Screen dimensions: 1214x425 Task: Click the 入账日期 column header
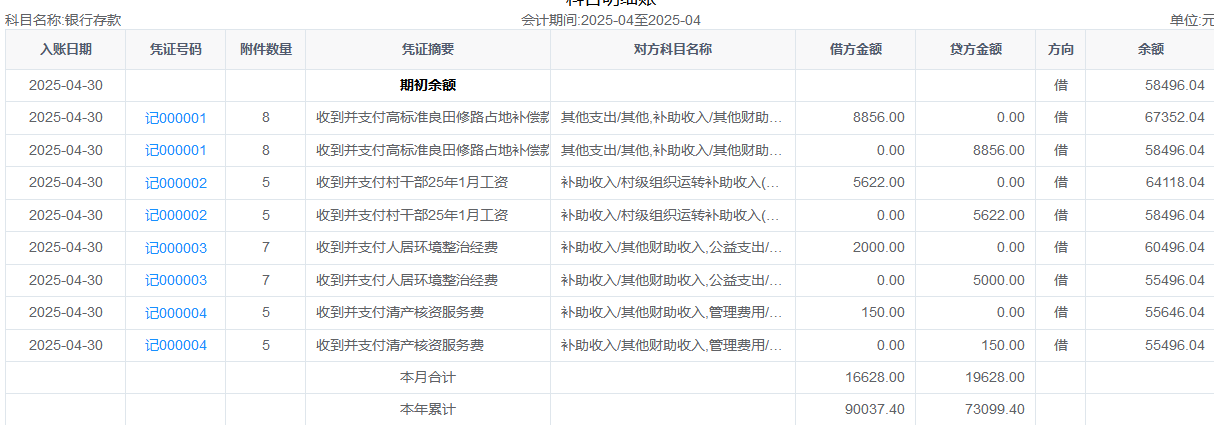tap(66, 49)
